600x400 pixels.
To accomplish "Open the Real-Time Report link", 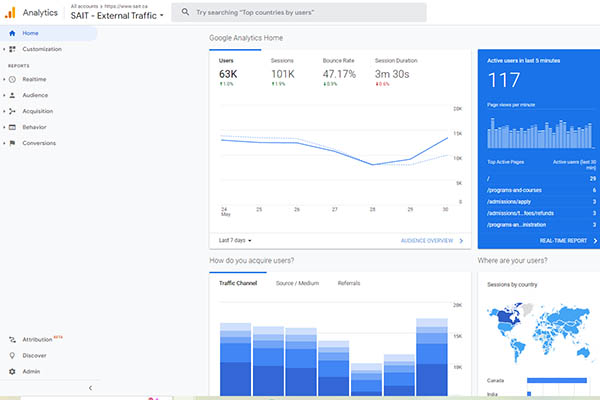I will (x=563, y=241).
